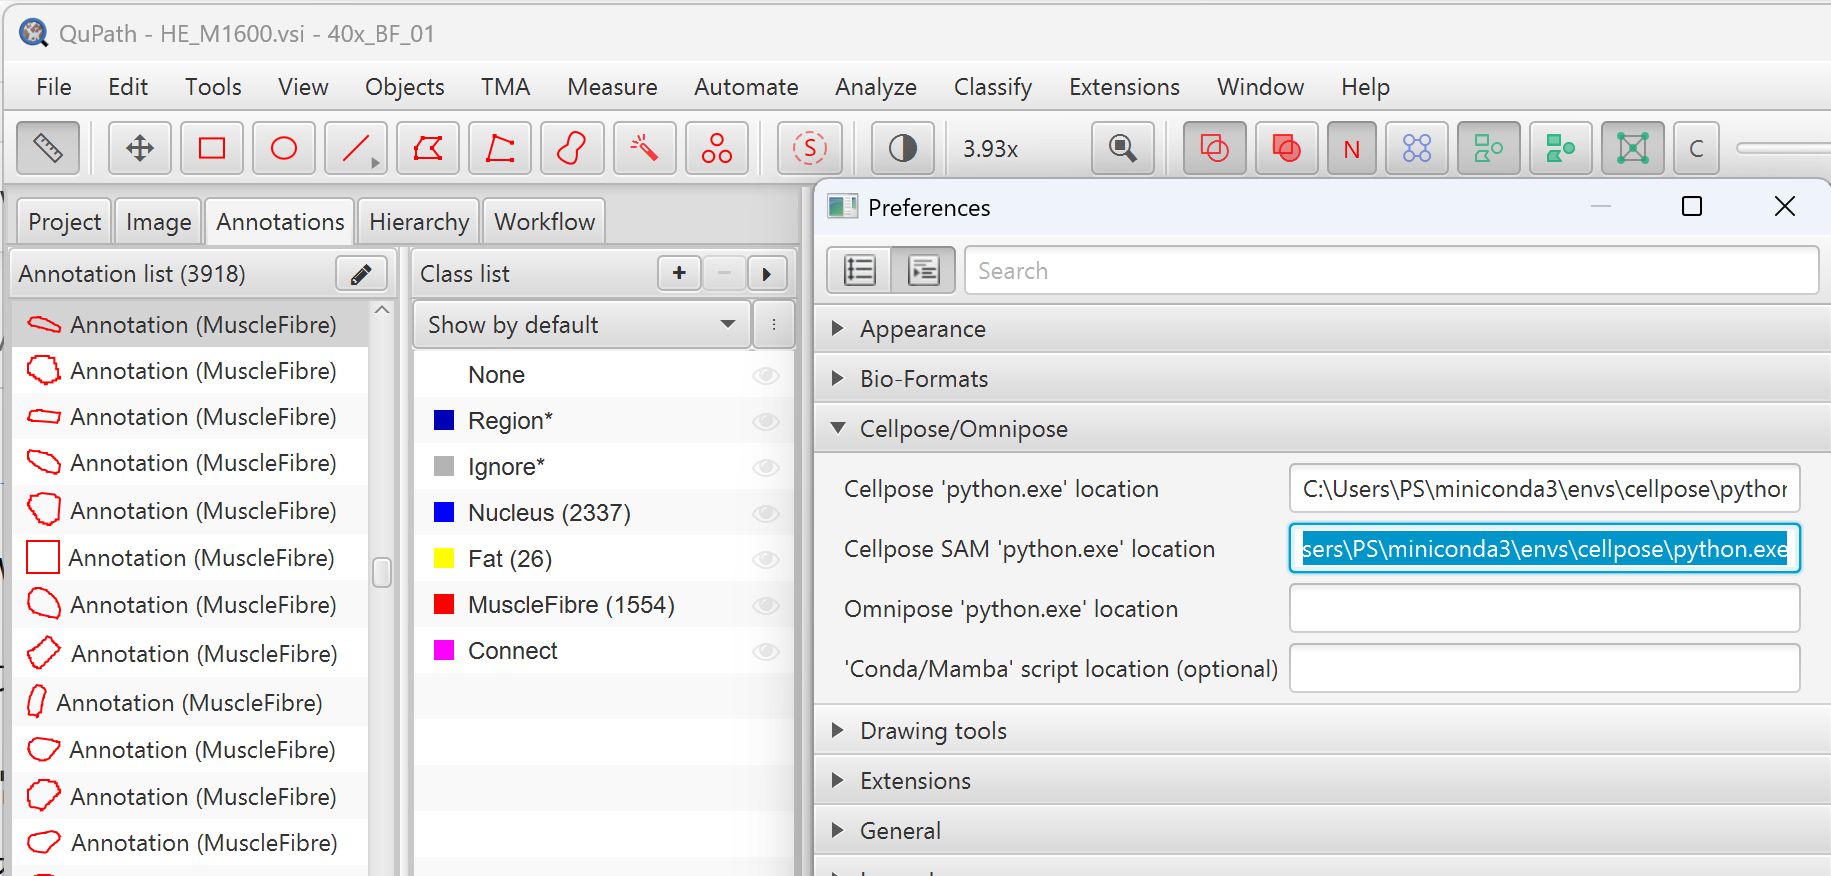Select the rectangular Annotation (MuscleFibre) row

191,558
